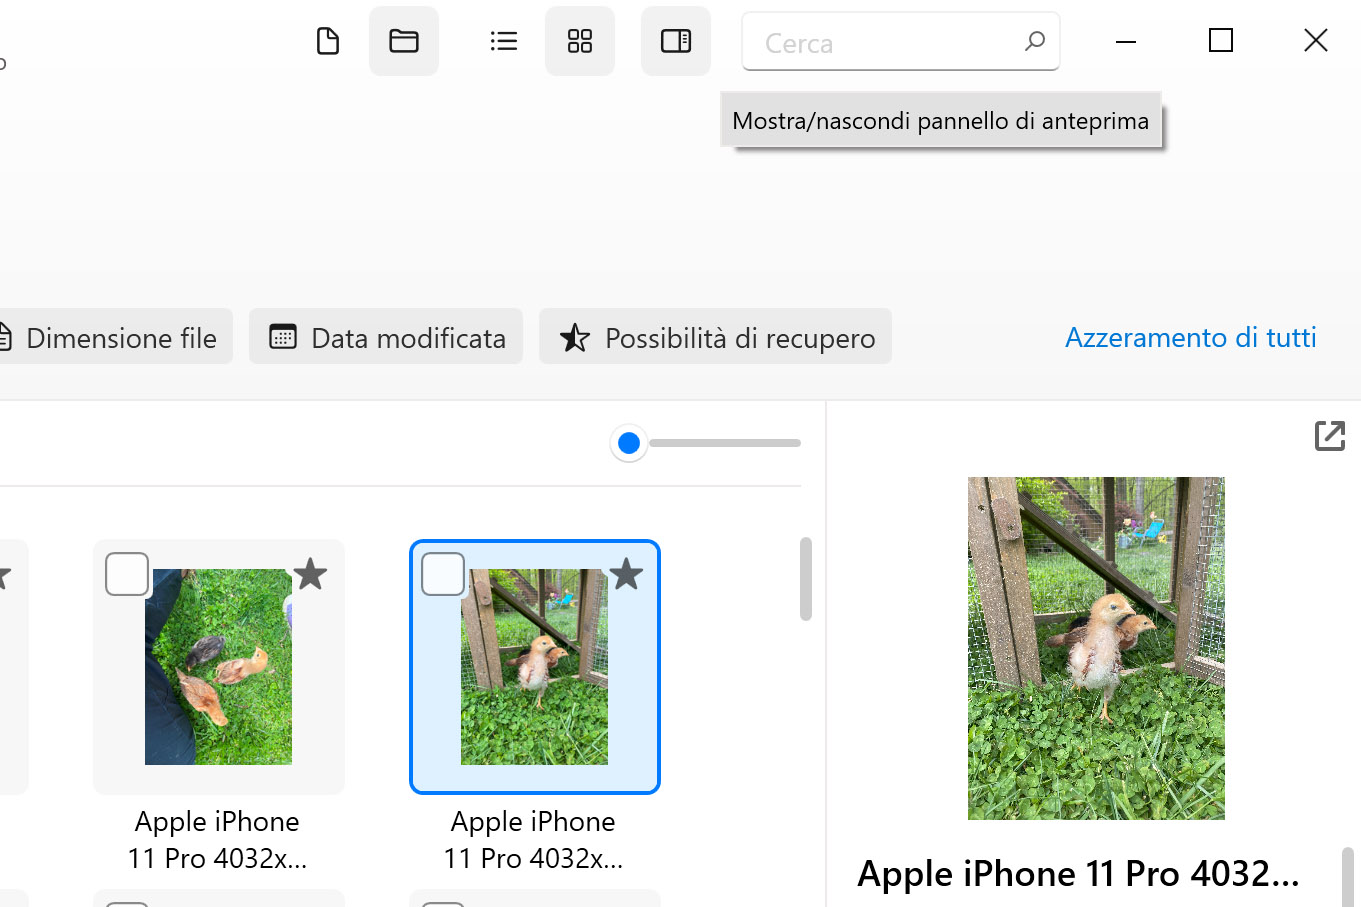Adjust the thumbnail size slider handle
The width and height of the screenshot is (1361, 907).
click(629, 443)
